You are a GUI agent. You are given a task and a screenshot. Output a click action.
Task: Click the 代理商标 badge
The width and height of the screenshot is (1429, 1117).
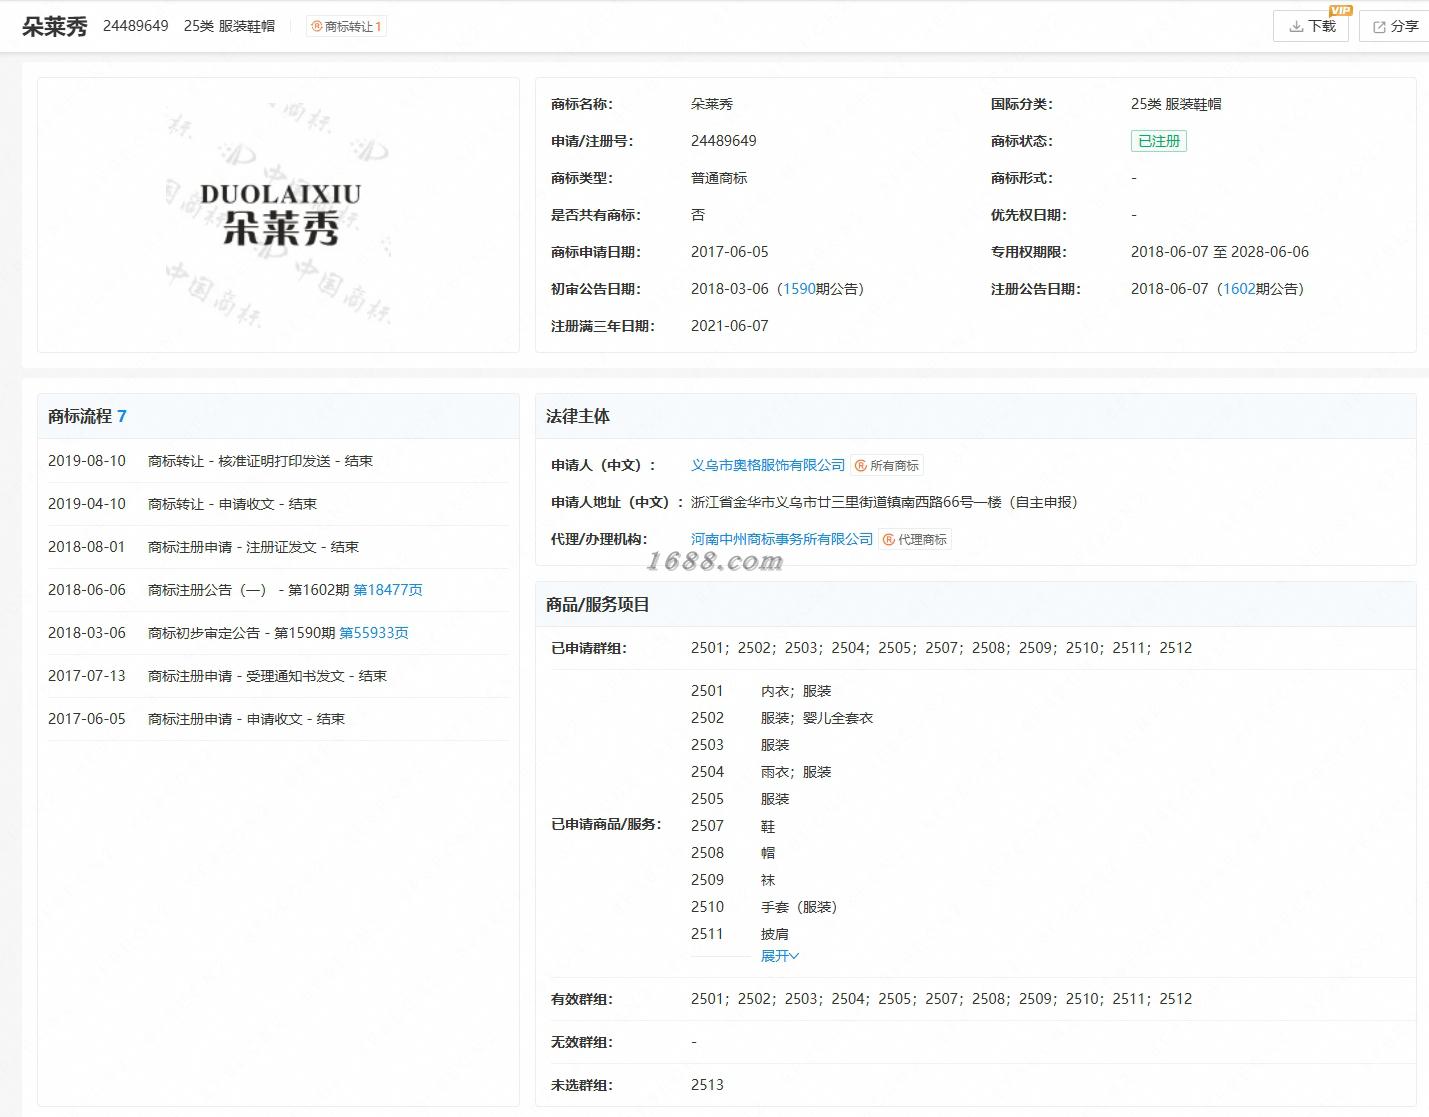915,540
